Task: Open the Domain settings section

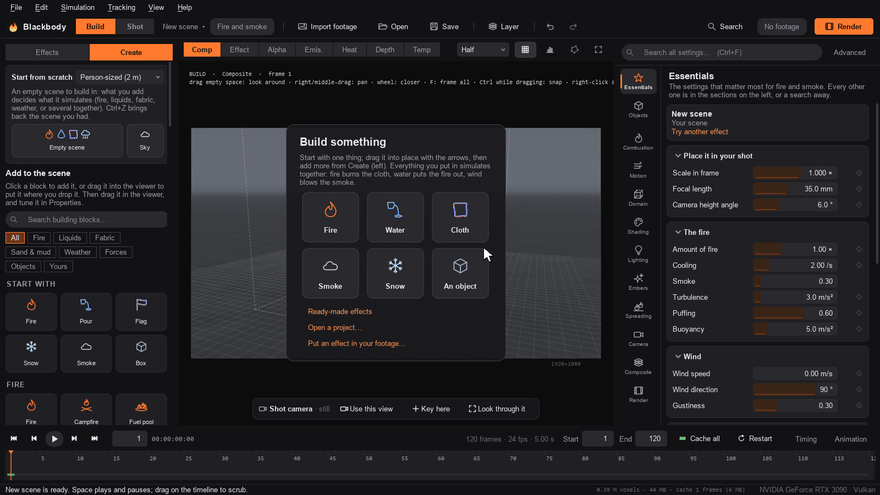Action: click(638, 198)
